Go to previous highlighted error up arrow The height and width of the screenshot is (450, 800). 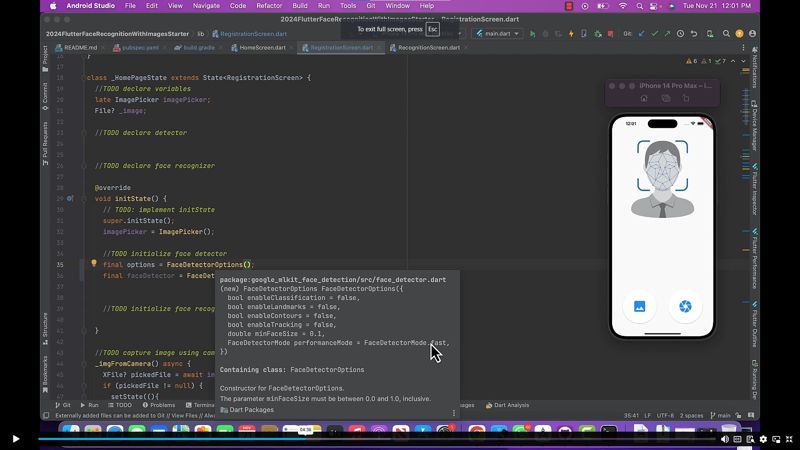[733, 61]
